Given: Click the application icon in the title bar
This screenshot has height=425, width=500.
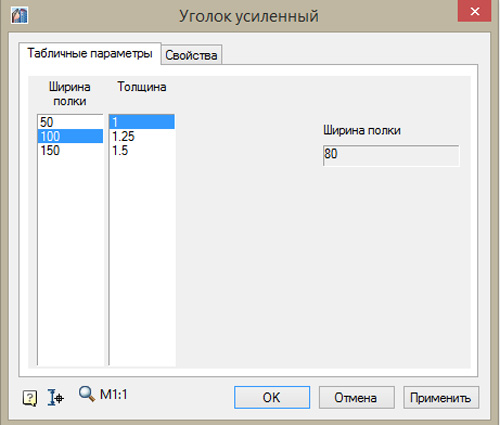Looking at the screenshot, I should (x=19, y=16).
